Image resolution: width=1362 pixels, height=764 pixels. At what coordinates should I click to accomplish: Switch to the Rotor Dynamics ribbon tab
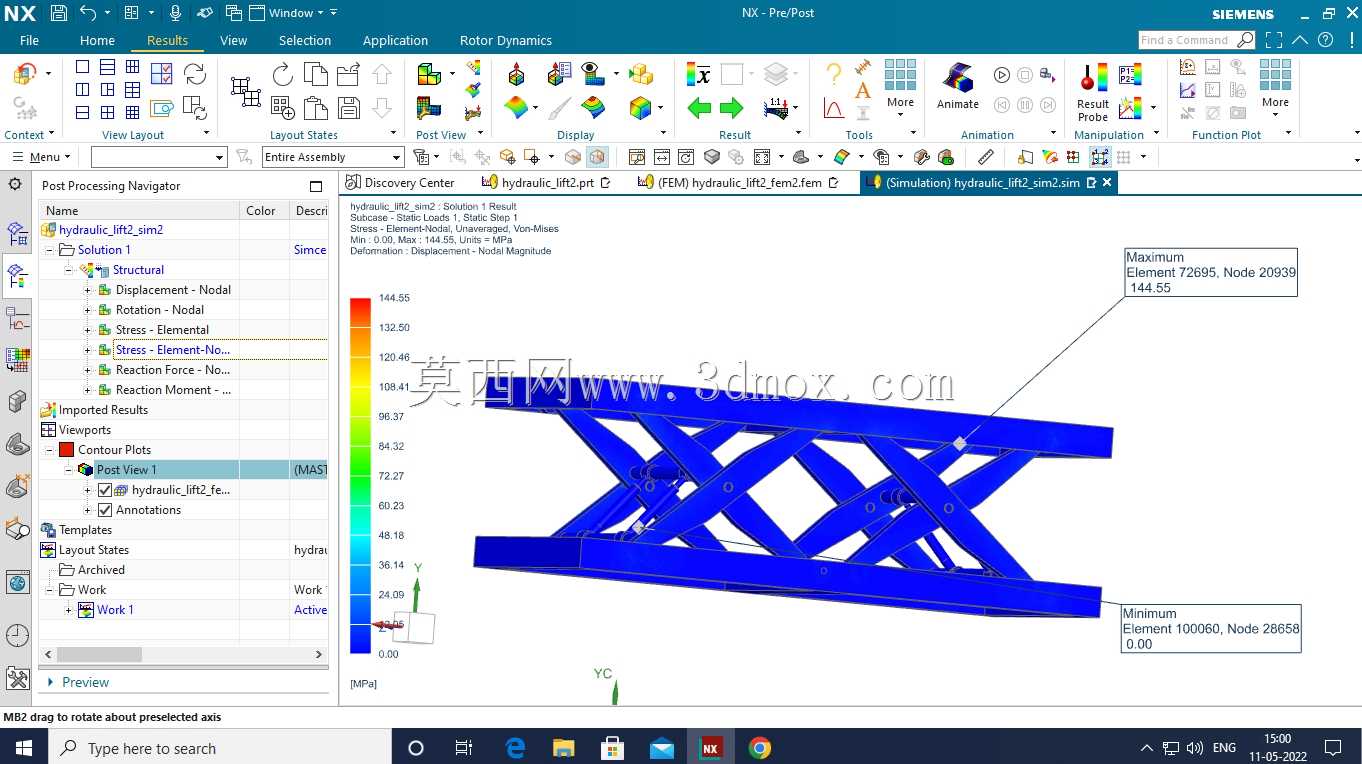506,40
